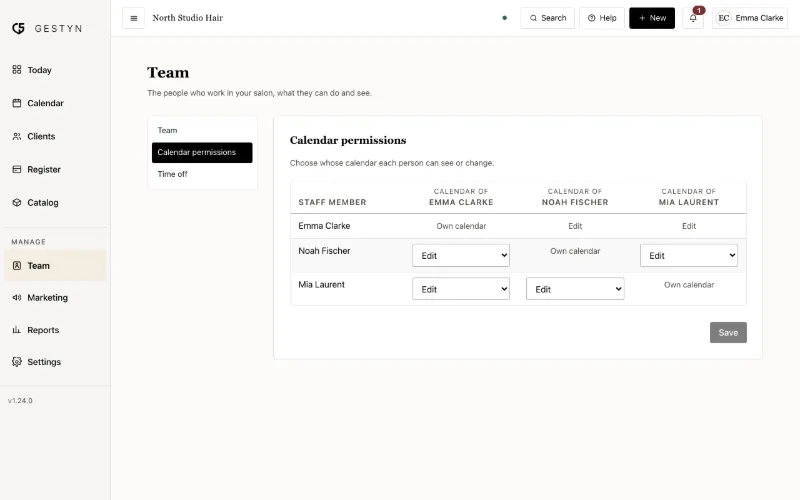Click Emma's Edit text for Mia's calendar
This screenshot has width=800, height=500.
pyautogui.click(x=689, y=226)
